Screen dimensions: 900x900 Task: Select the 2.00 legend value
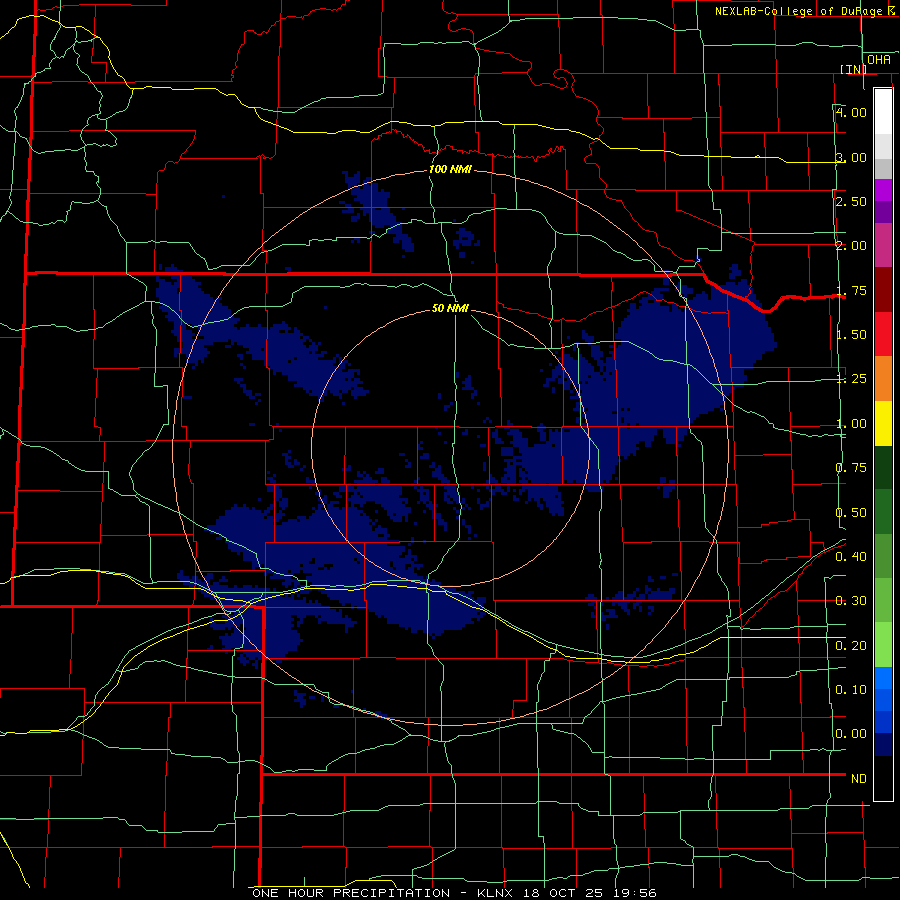pos(851,246)
